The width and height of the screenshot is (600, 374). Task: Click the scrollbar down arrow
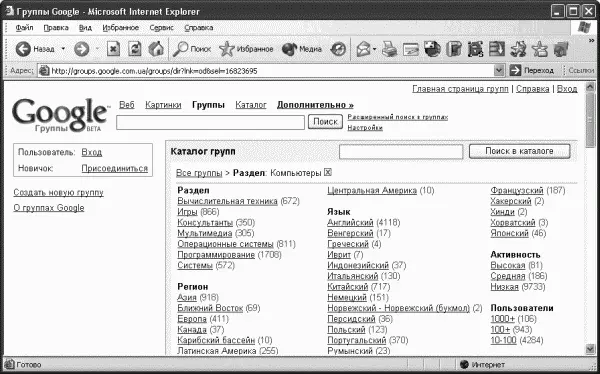(x=590, y=349)
